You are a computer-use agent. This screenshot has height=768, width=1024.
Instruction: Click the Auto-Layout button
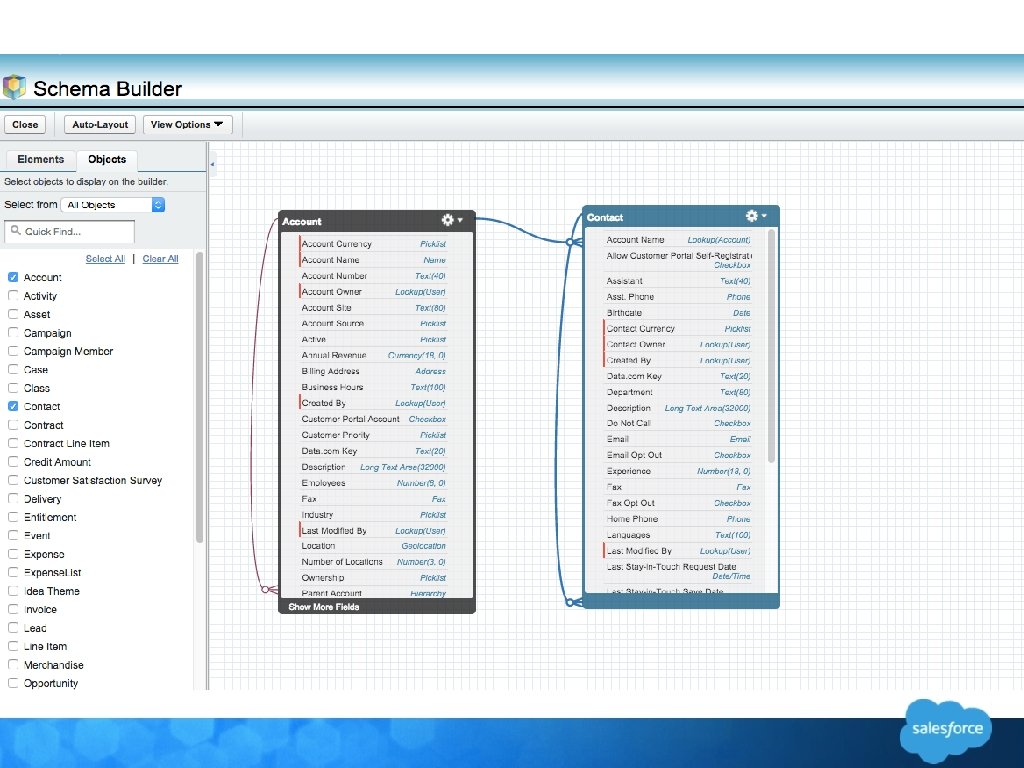[100, 124]
